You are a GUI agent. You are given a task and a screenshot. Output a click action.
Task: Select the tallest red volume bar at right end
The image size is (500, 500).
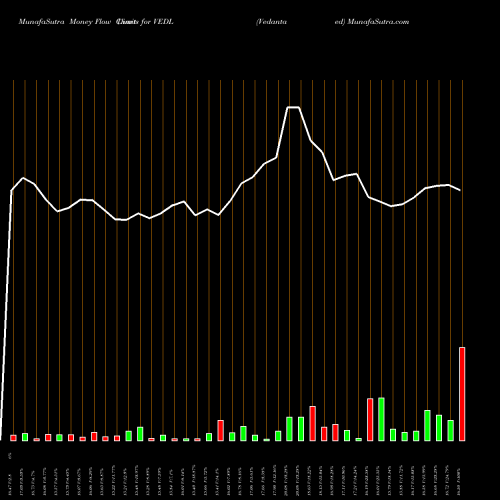click(x=462, y=394)
